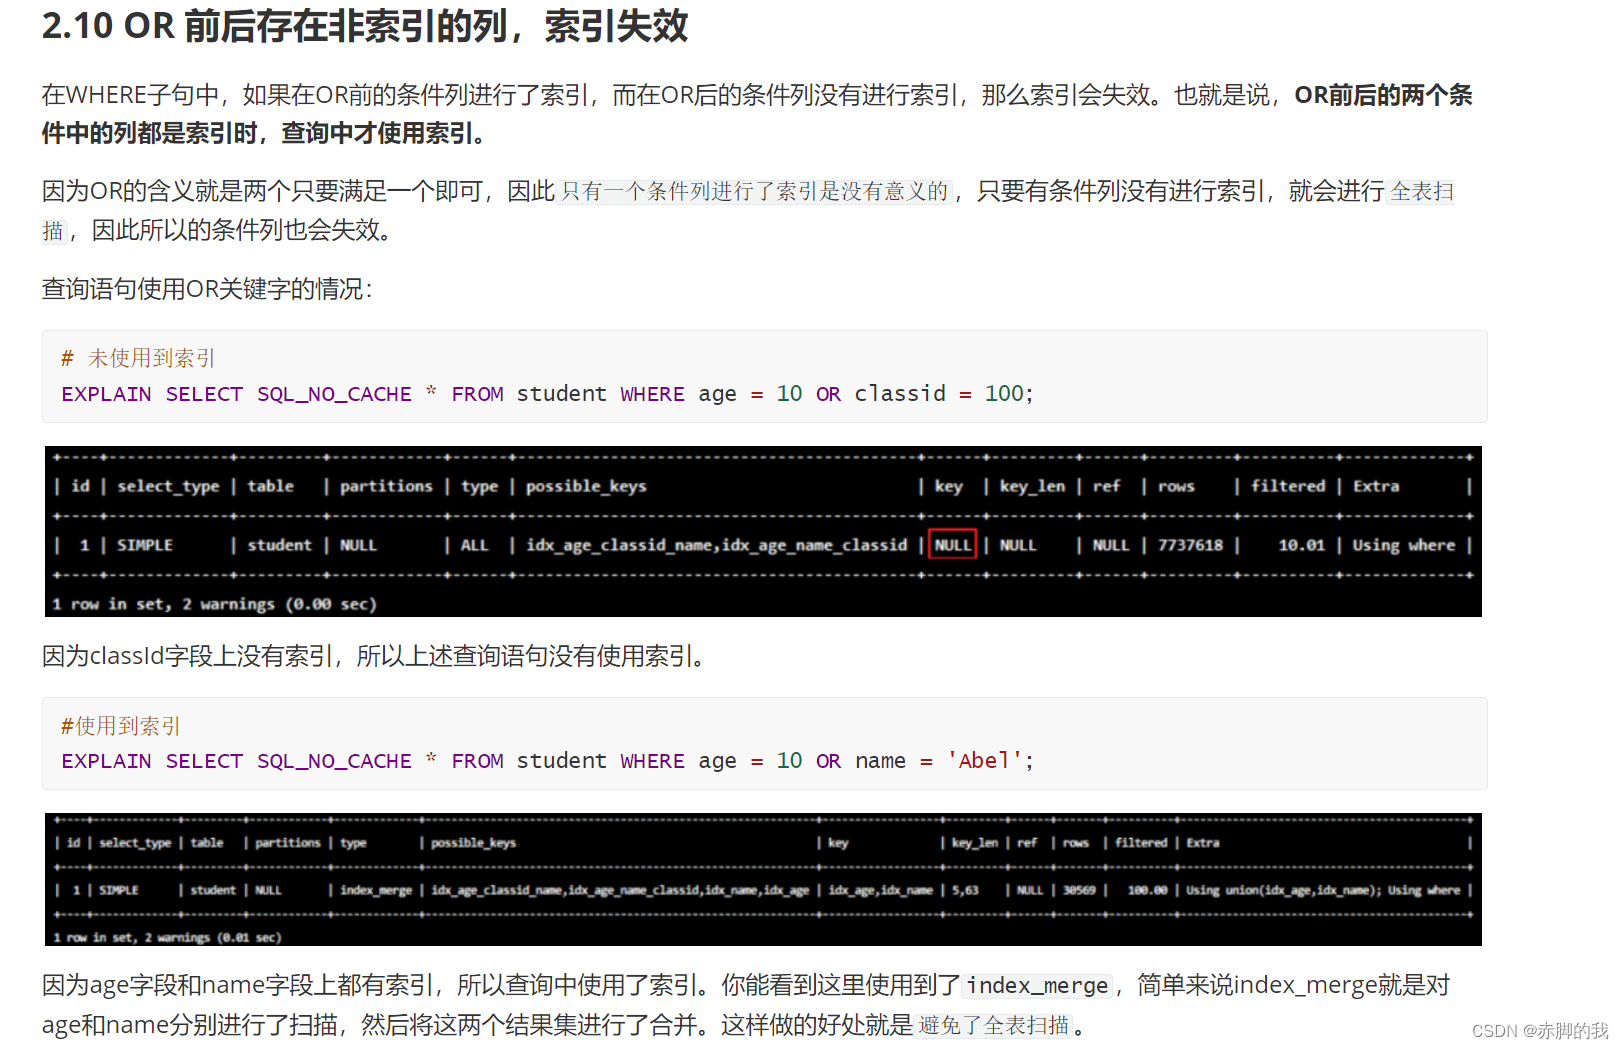Click the filtered value "100.00"

click(1147, 890)
